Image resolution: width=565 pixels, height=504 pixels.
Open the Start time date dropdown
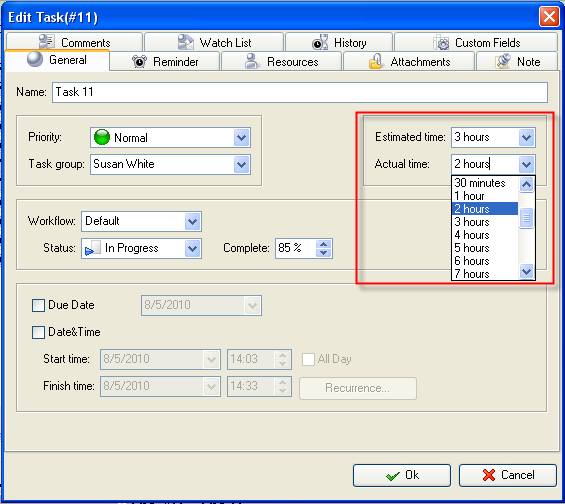click(211, 359)
